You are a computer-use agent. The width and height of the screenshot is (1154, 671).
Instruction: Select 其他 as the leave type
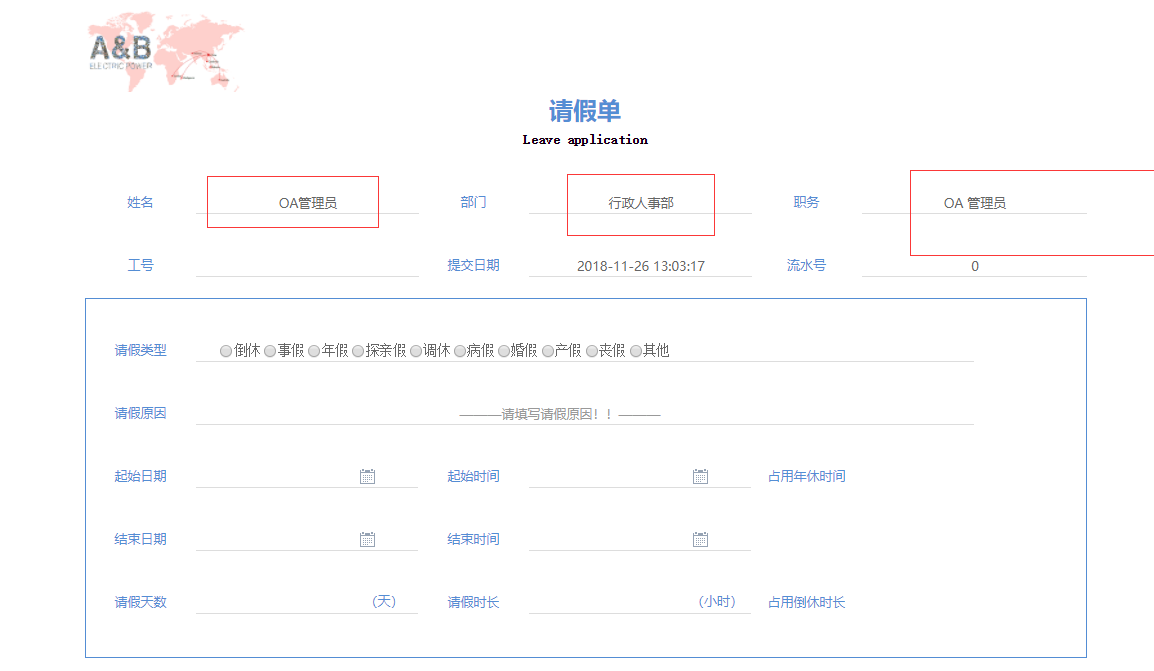(636, 351)
